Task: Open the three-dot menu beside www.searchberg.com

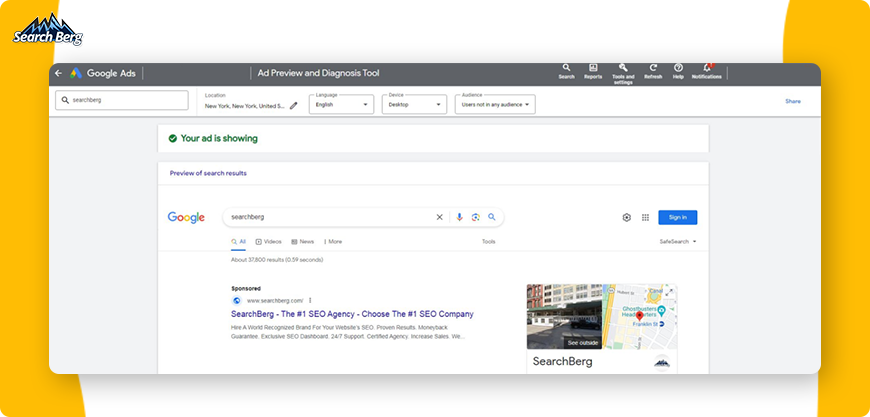Action: (310, 301)
